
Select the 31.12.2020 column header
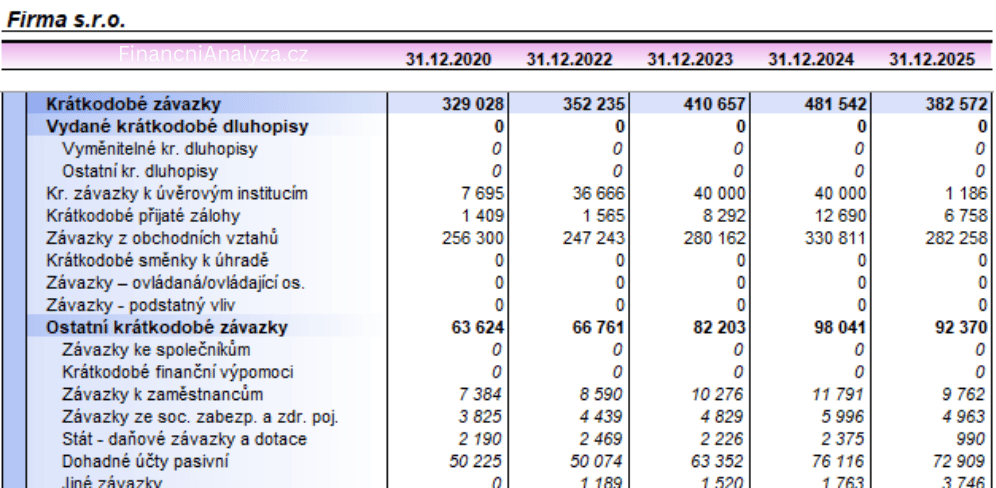click(x=448, y=59)
